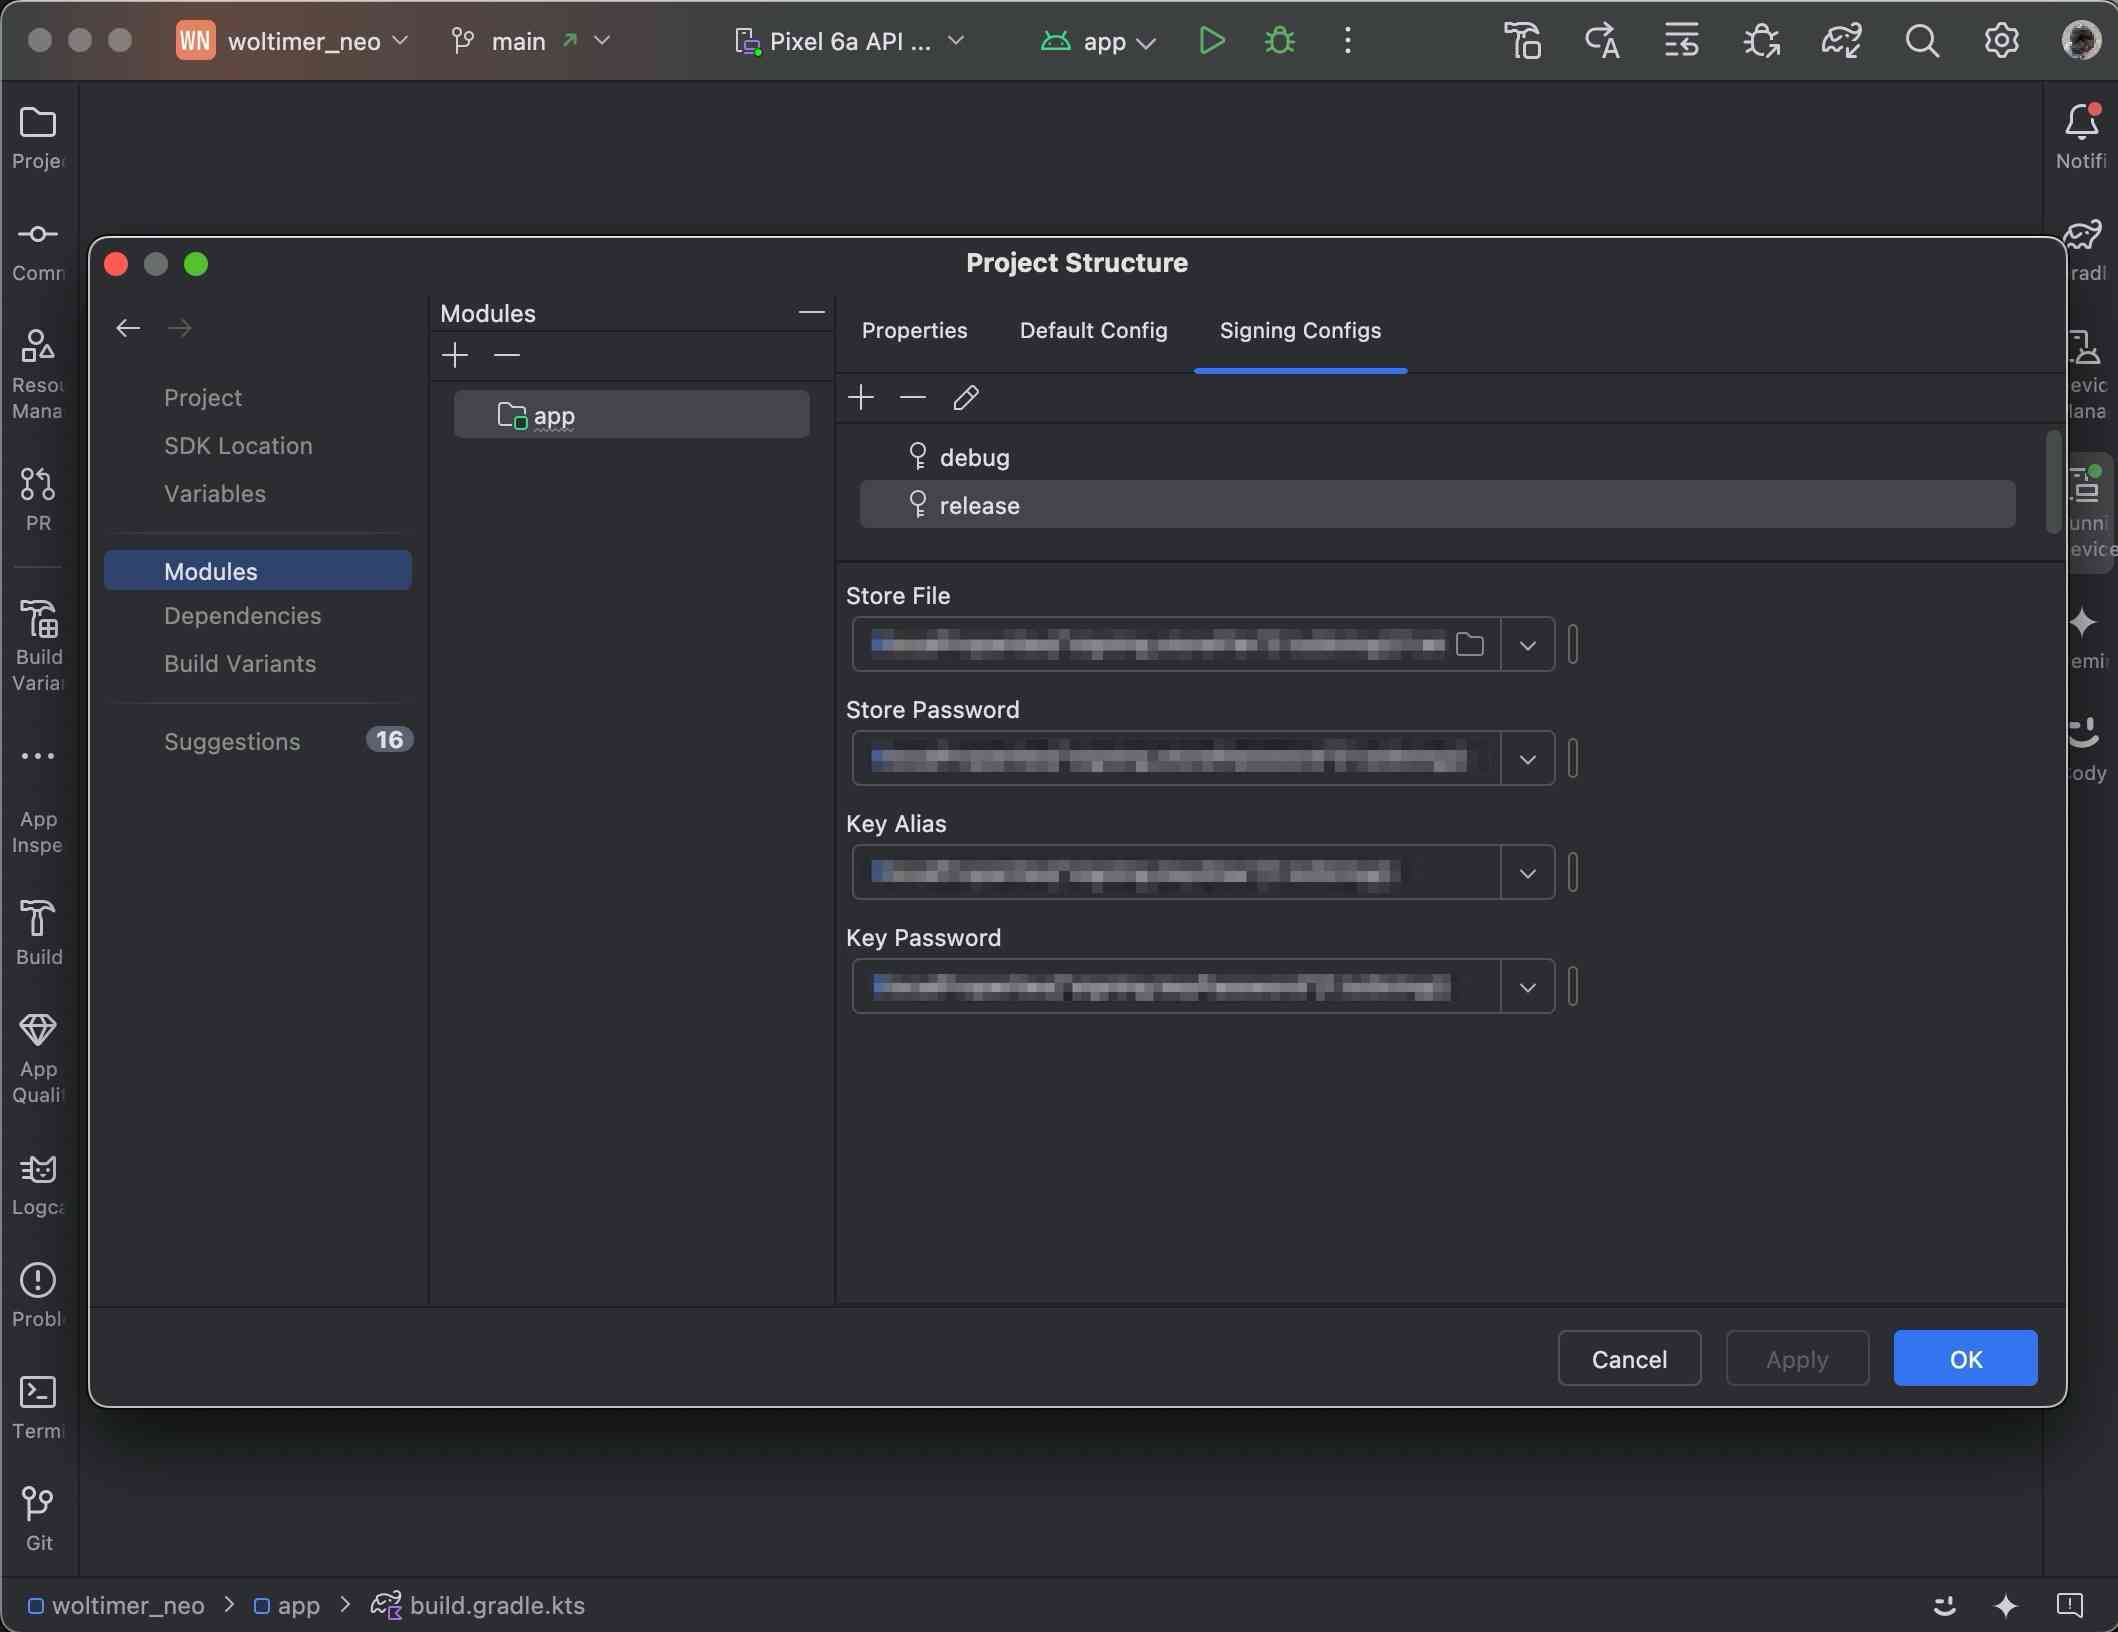The image size is (2118, 1632).
Task: Click the Debug app bug icon
Action: click(x=1279, y=41)
